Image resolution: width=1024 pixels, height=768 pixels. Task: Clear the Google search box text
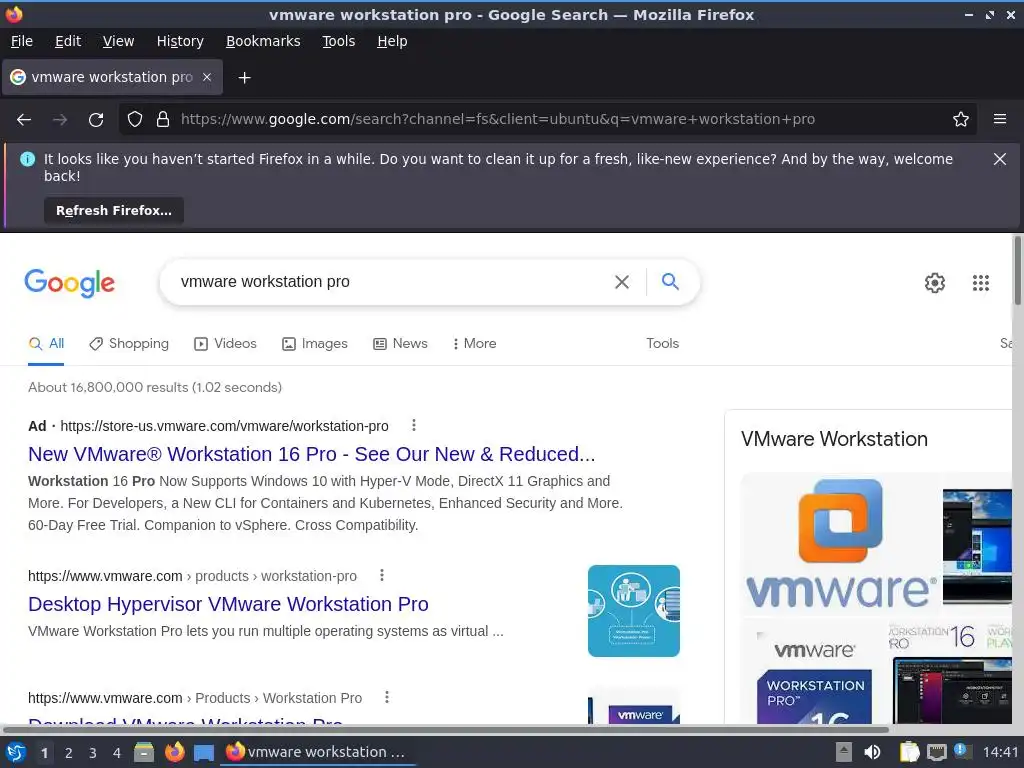pyautogui.click(x=622, y=281)
